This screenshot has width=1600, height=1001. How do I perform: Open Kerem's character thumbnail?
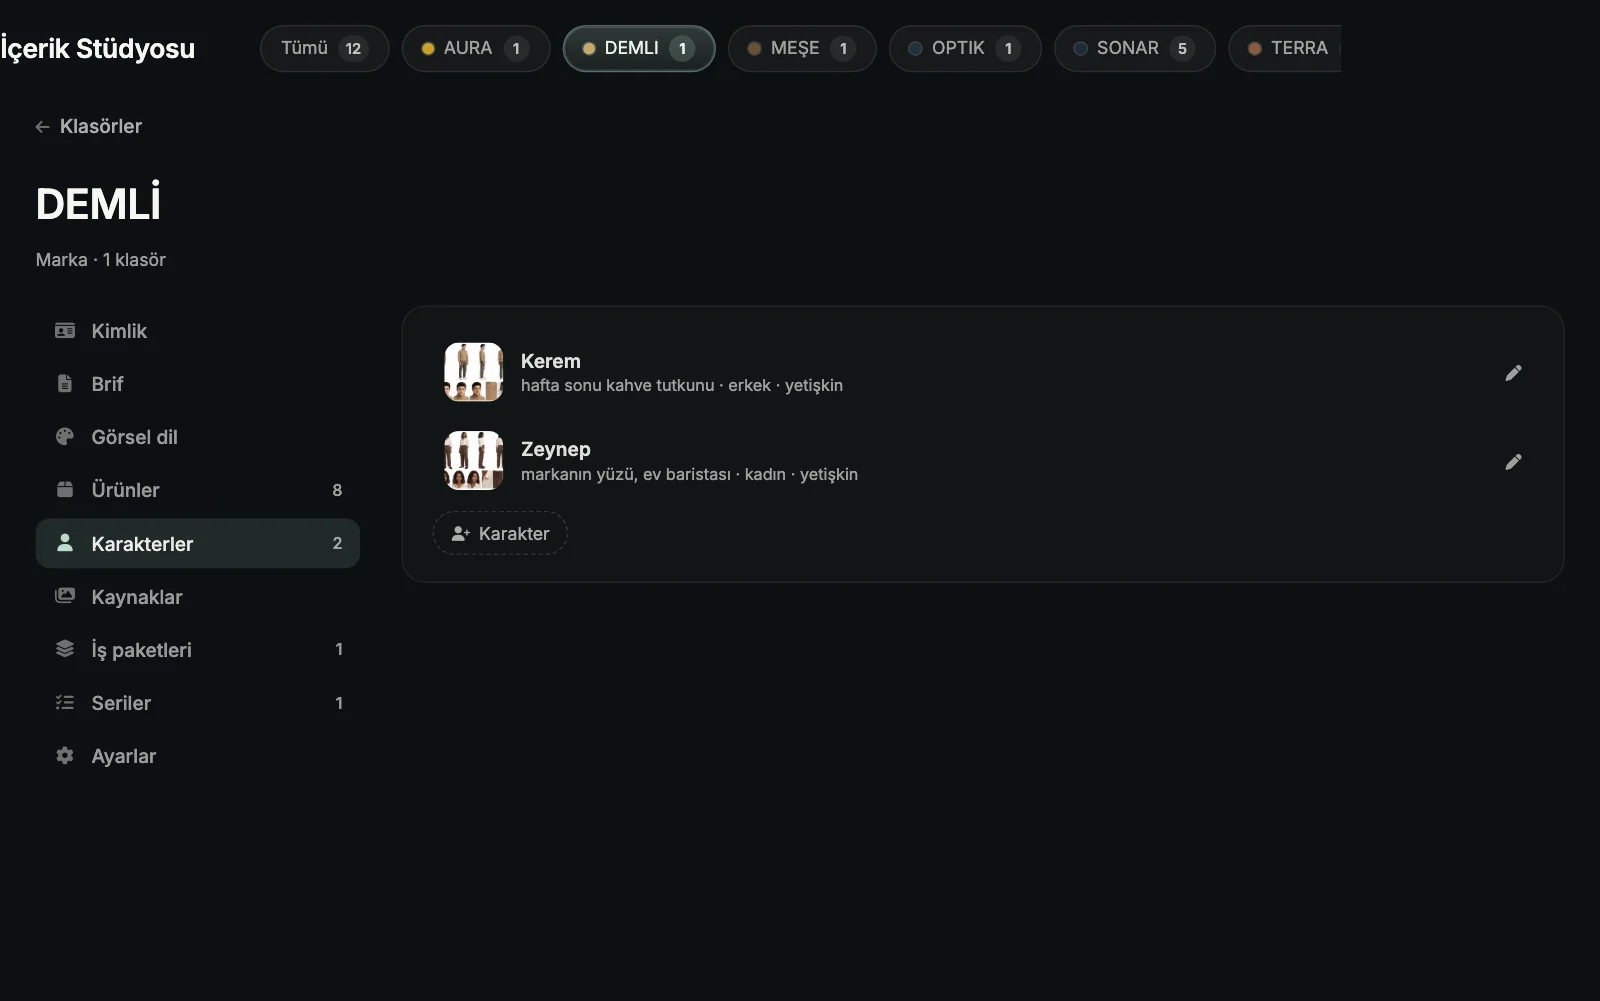point(473,372)
